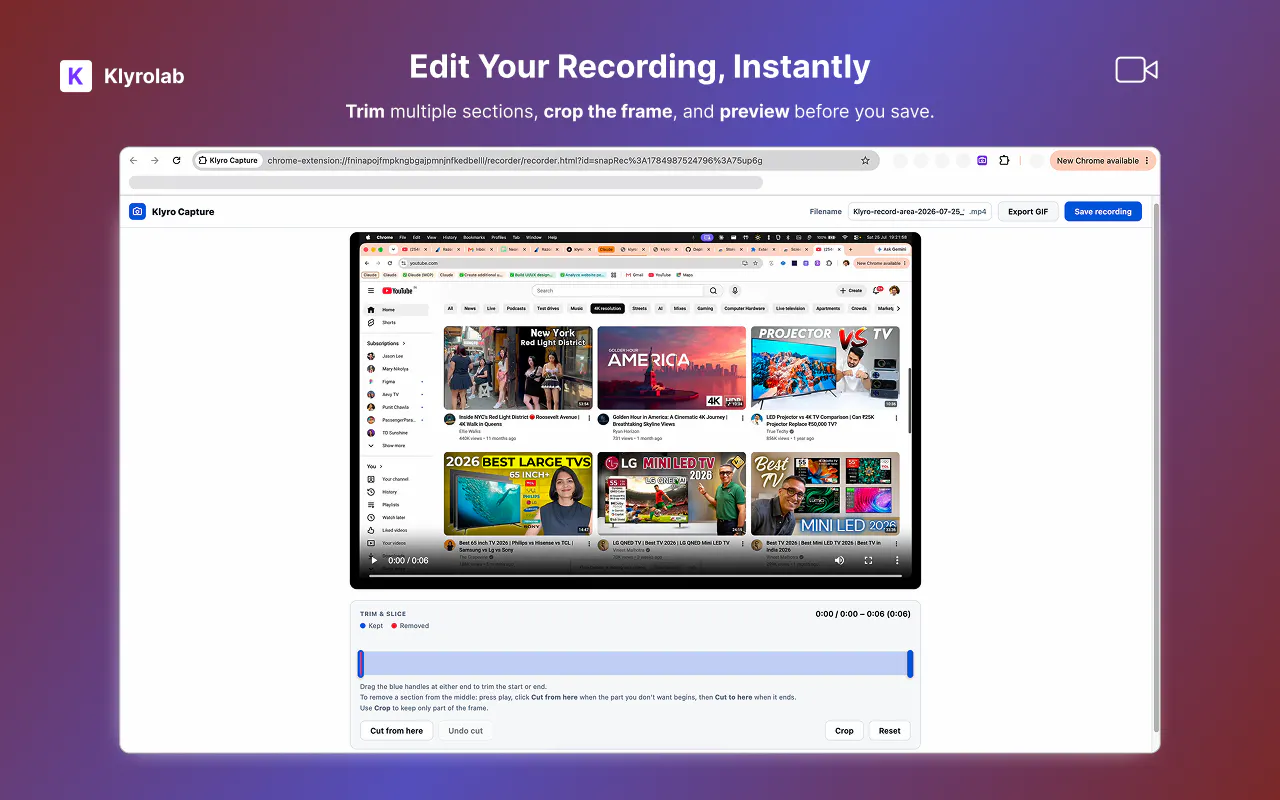Click the right blue trim handle
The image size is (1280, 800).
pos(910,664)
